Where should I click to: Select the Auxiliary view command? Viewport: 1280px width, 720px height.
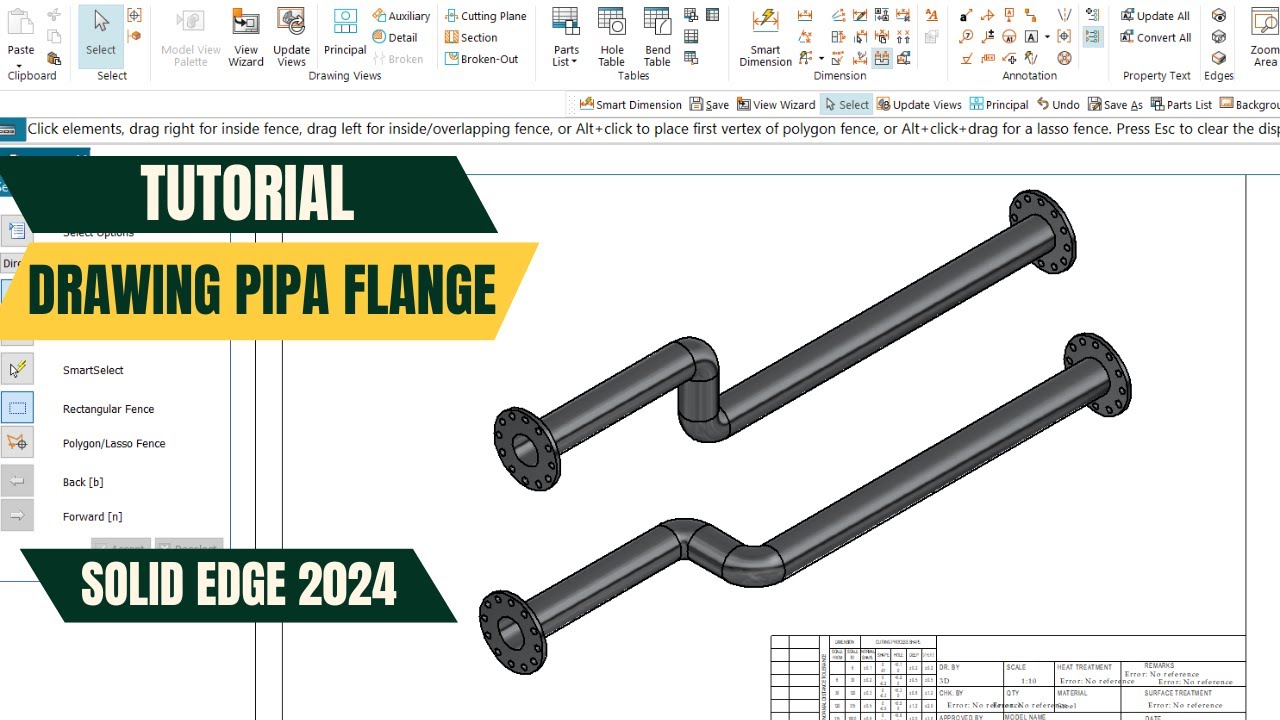tap(401, 16)
